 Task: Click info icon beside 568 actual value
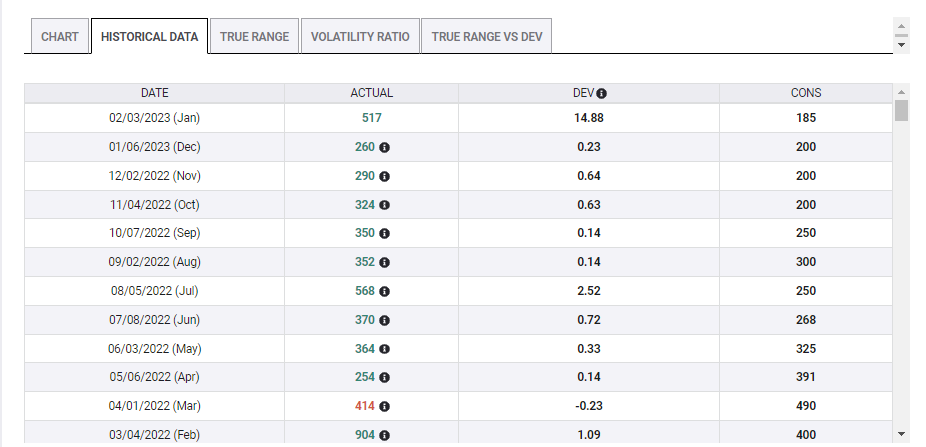coord(385,292)
